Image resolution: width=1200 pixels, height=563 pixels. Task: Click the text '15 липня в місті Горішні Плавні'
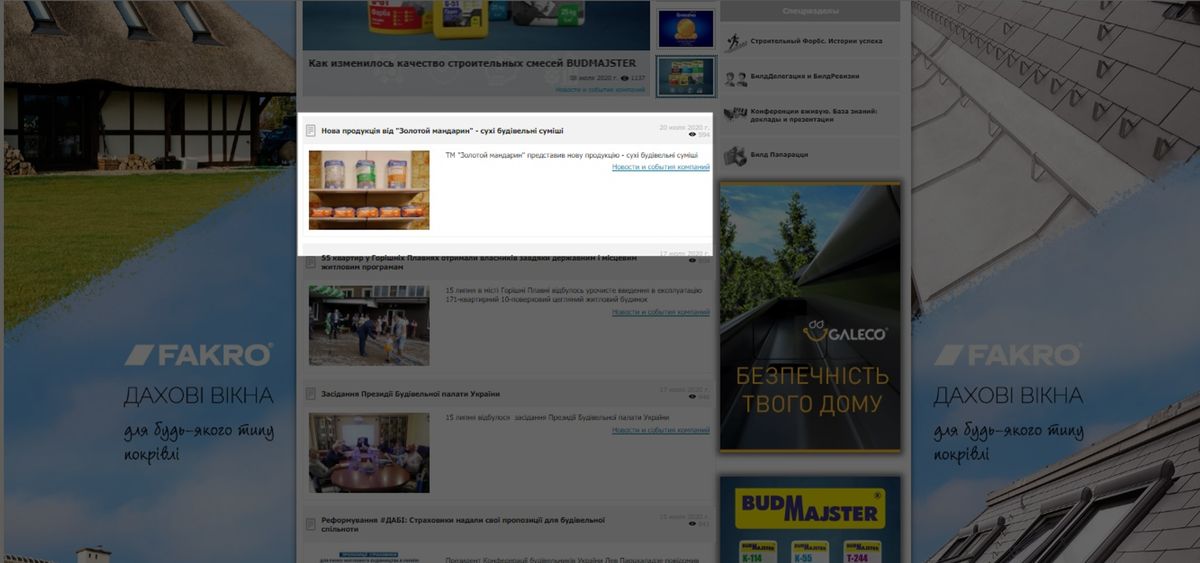point(573,295)
